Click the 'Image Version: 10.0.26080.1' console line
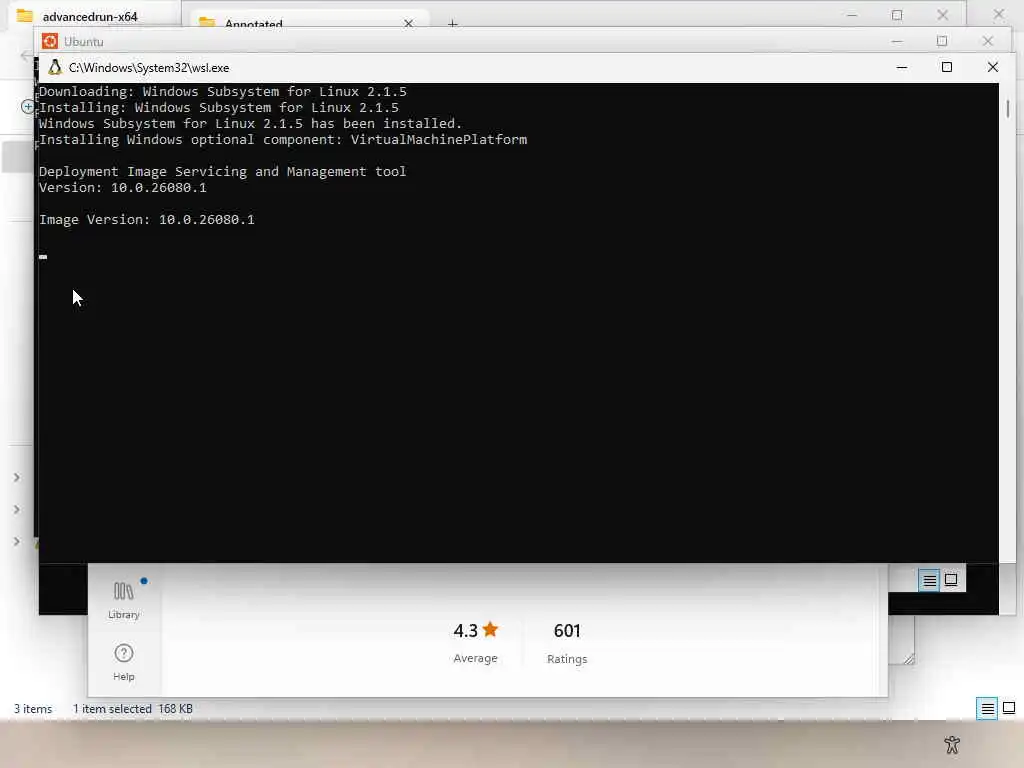Viewport: 1024px width, 768px height. [x=147, y=219]
